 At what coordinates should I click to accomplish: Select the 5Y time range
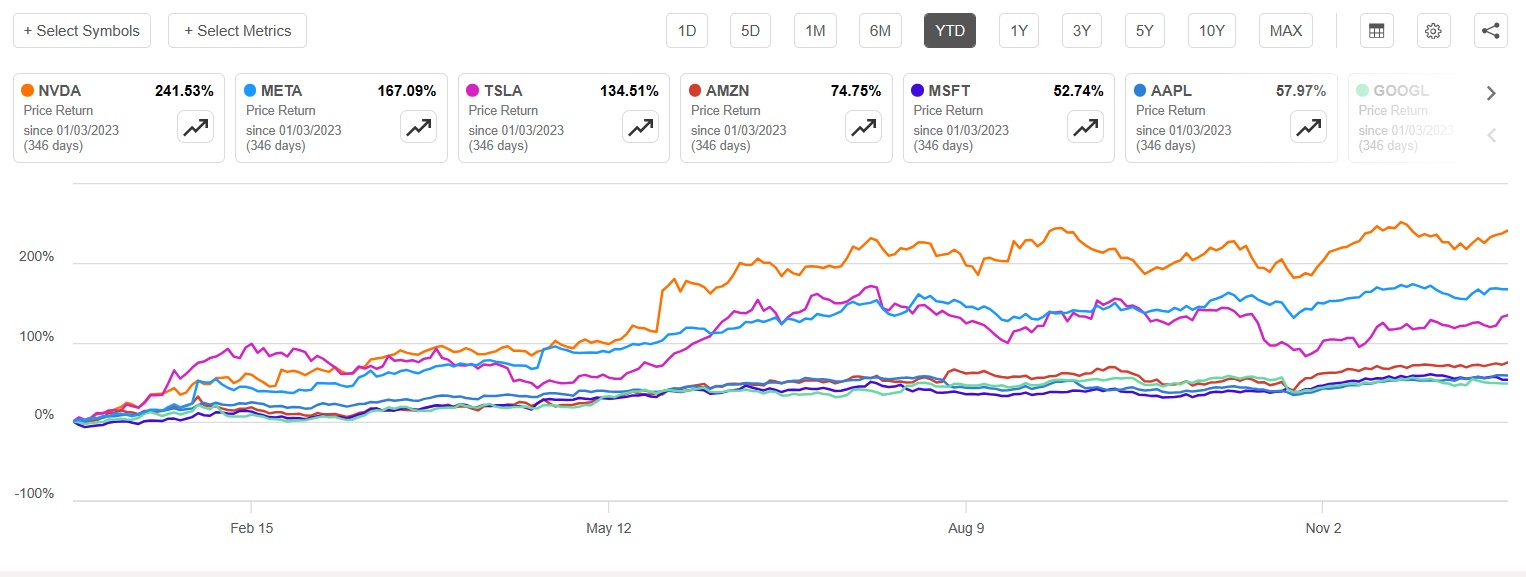click(1145, 31)
